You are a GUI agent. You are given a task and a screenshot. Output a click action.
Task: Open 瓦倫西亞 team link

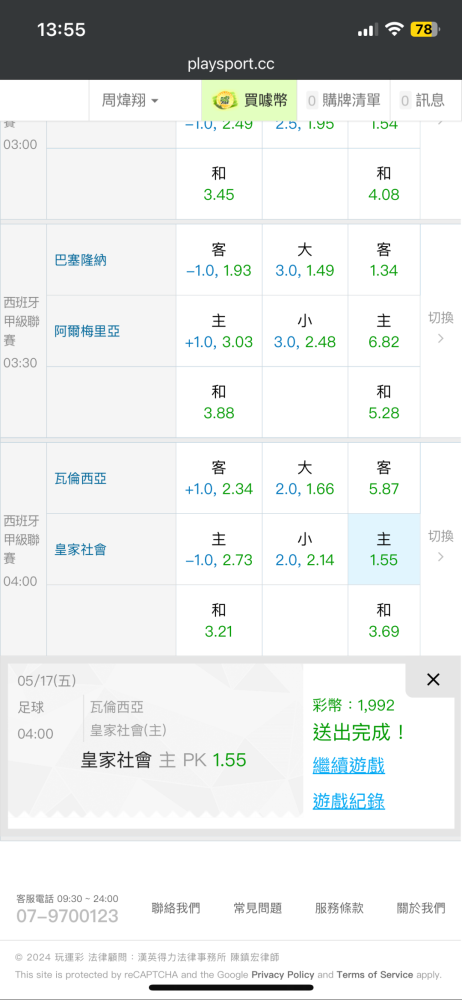pos(80,478)
